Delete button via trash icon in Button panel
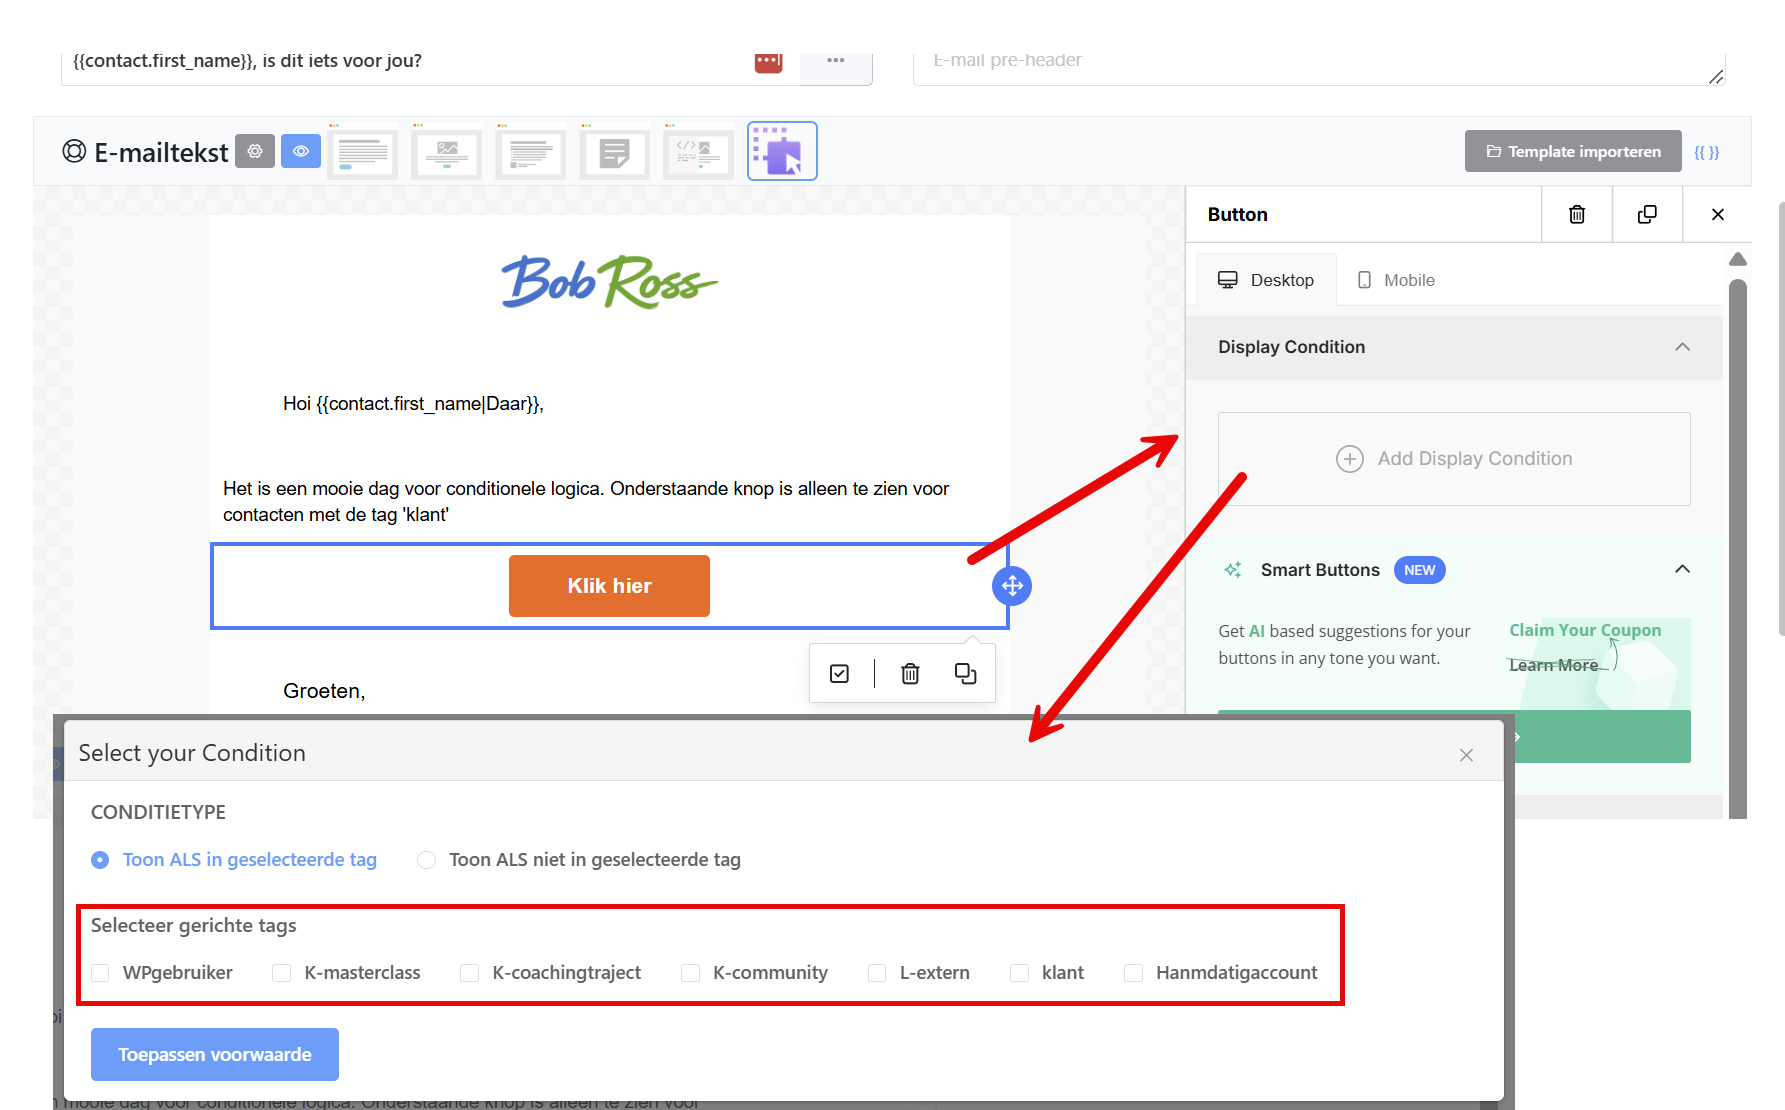Image resolution: width=1785 pixels, height=1110 pixels. (1577, 214)
